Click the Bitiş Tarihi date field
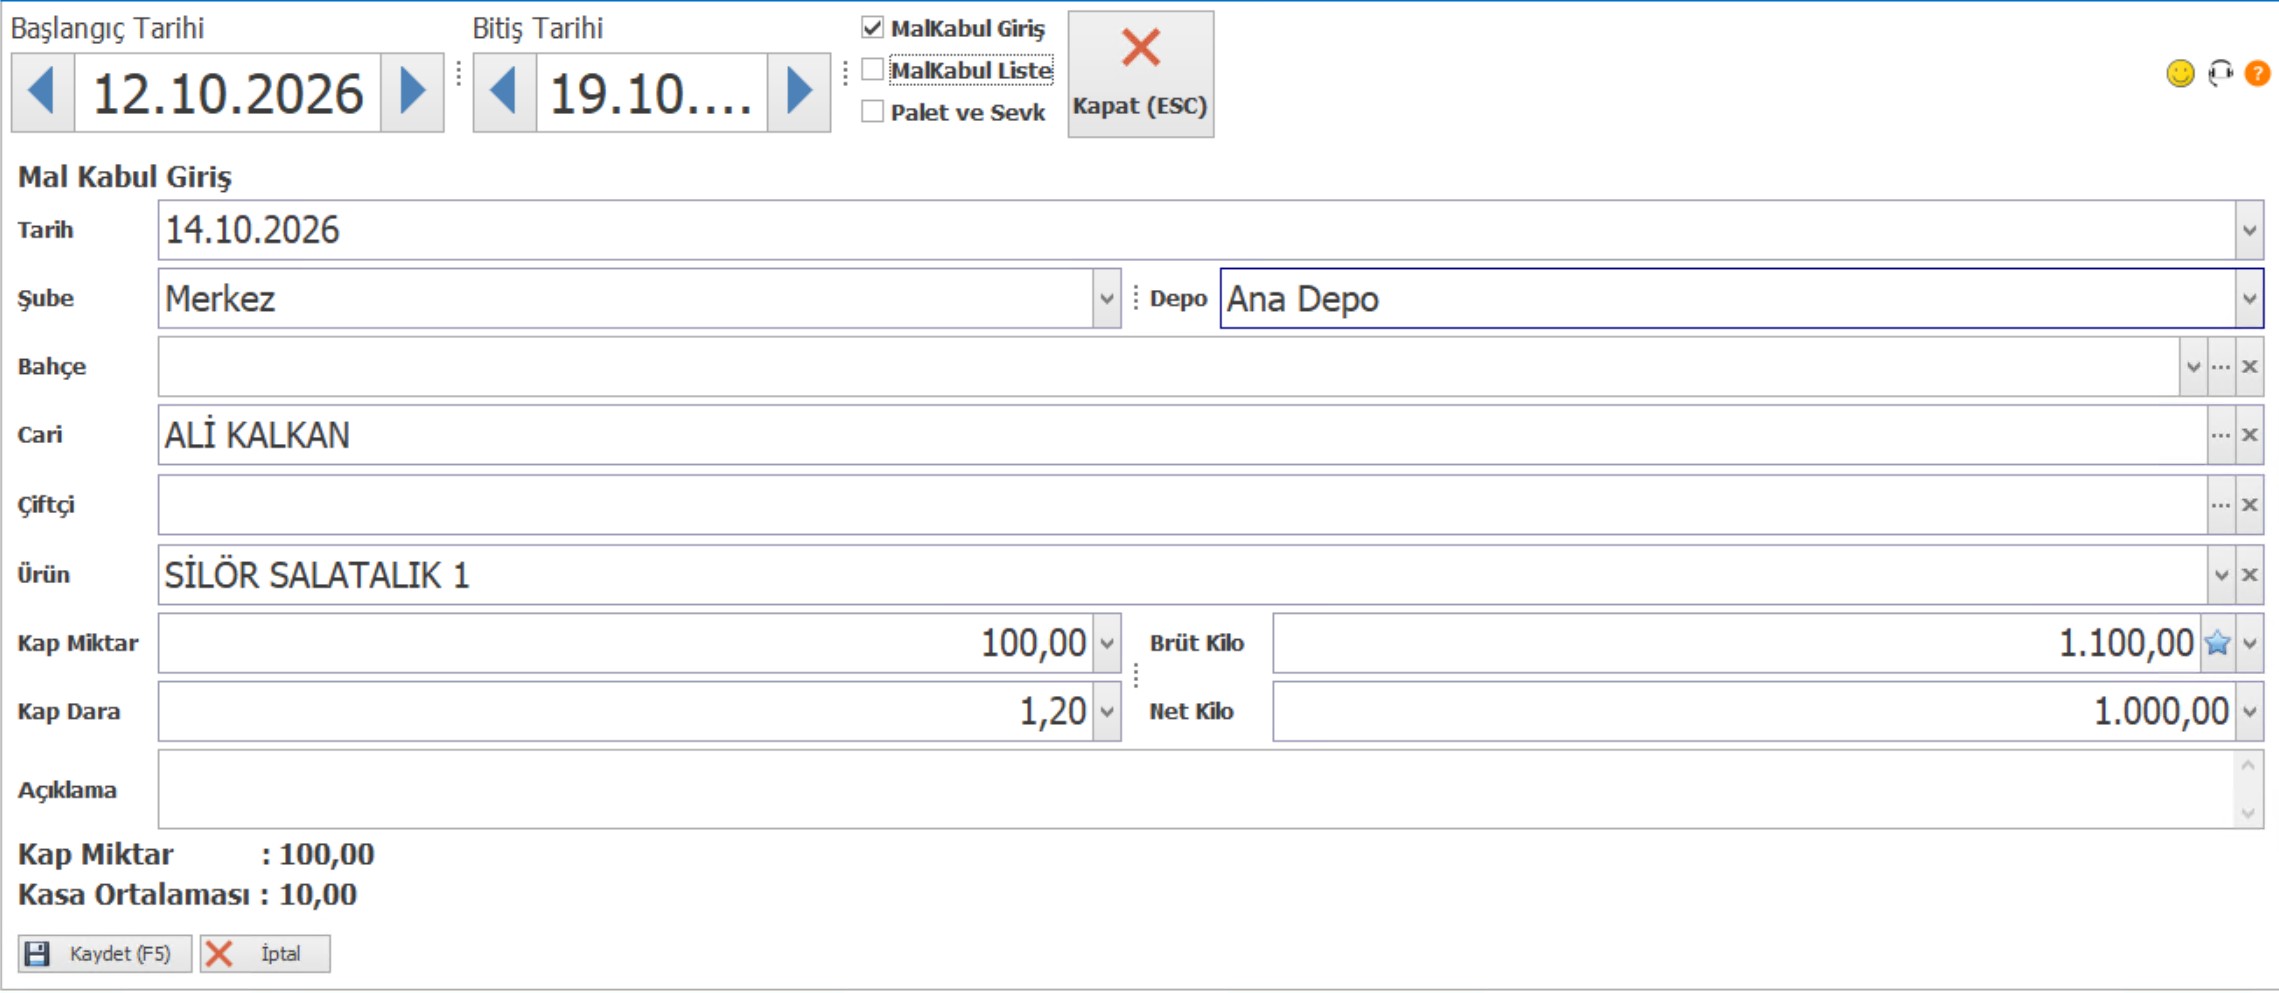This screenshot has width=2279, height=993. [652, 92]
